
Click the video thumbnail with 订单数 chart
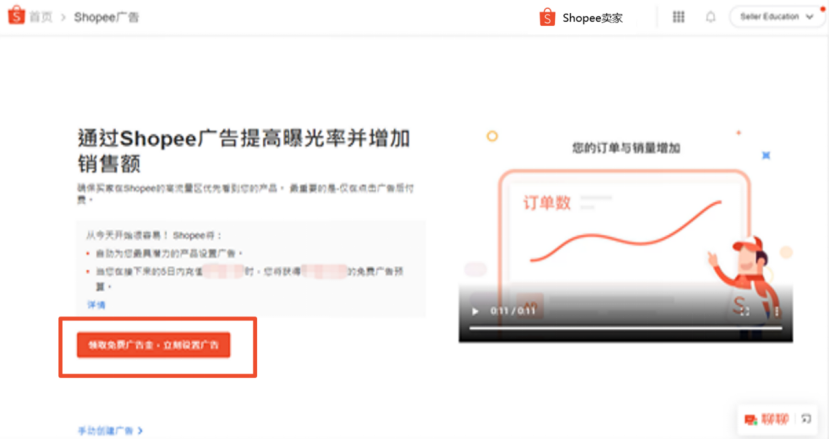point(626,233)
